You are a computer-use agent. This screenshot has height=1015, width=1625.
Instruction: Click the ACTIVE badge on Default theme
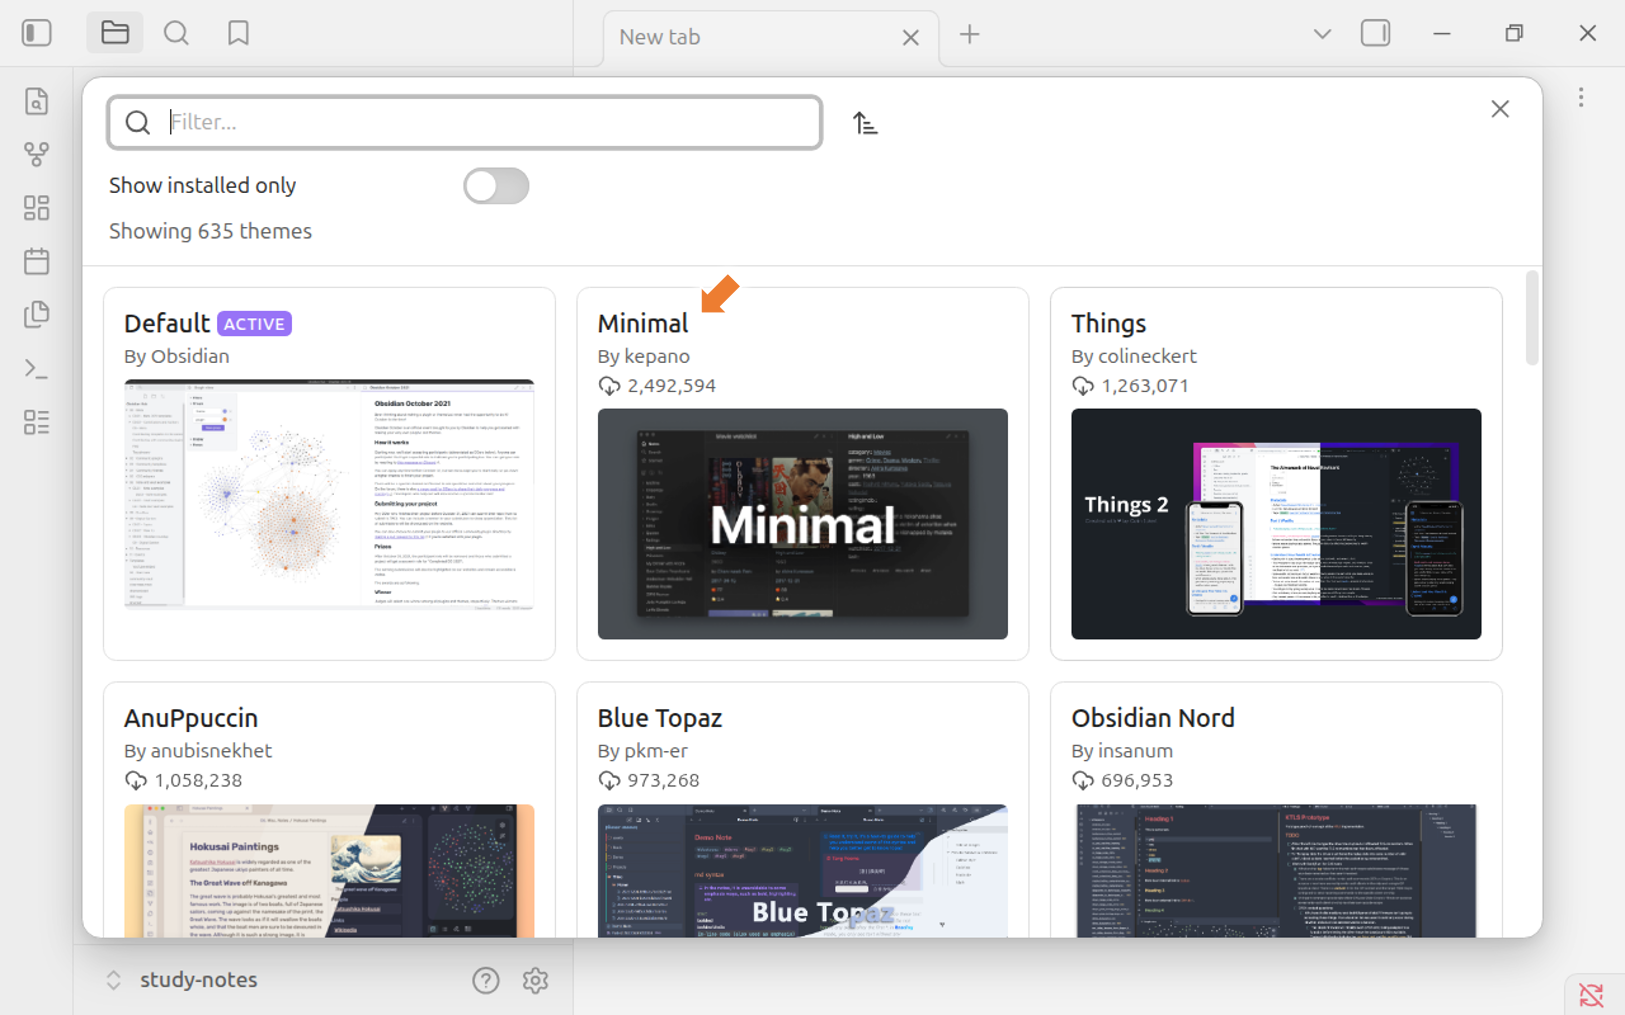coord(254,324)
